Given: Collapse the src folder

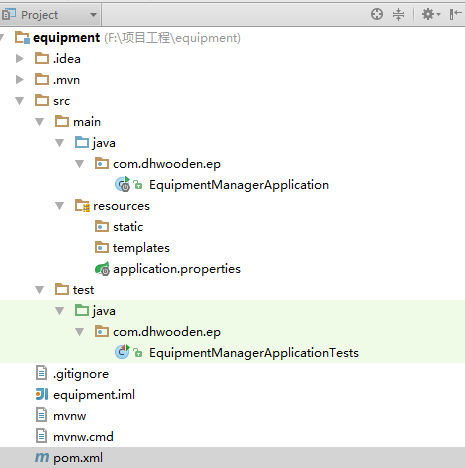Looking at the screenshot, I should click(20, 101).
